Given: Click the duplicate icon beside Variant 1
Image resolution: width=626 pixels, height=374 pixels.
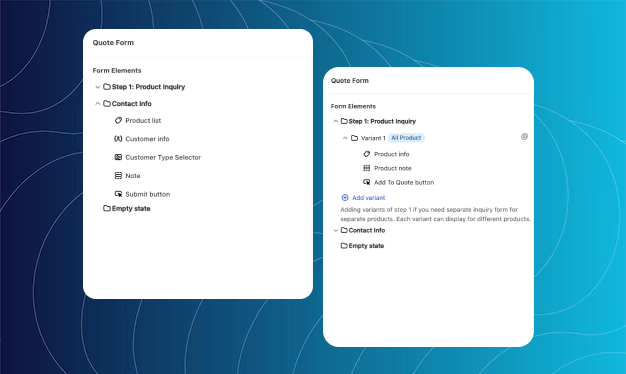Looking at the screenshot, I should click(524, 137).
